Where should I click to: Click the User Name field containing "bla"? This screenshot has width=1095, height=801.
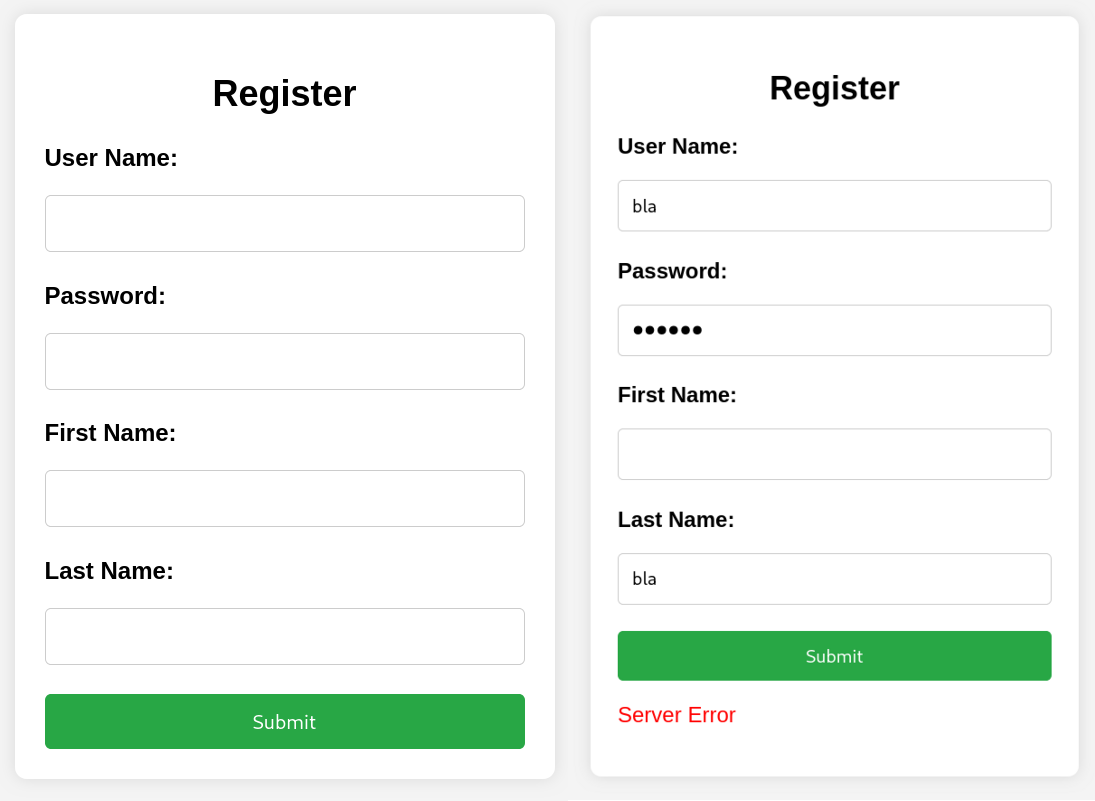[x=834, y=206]
